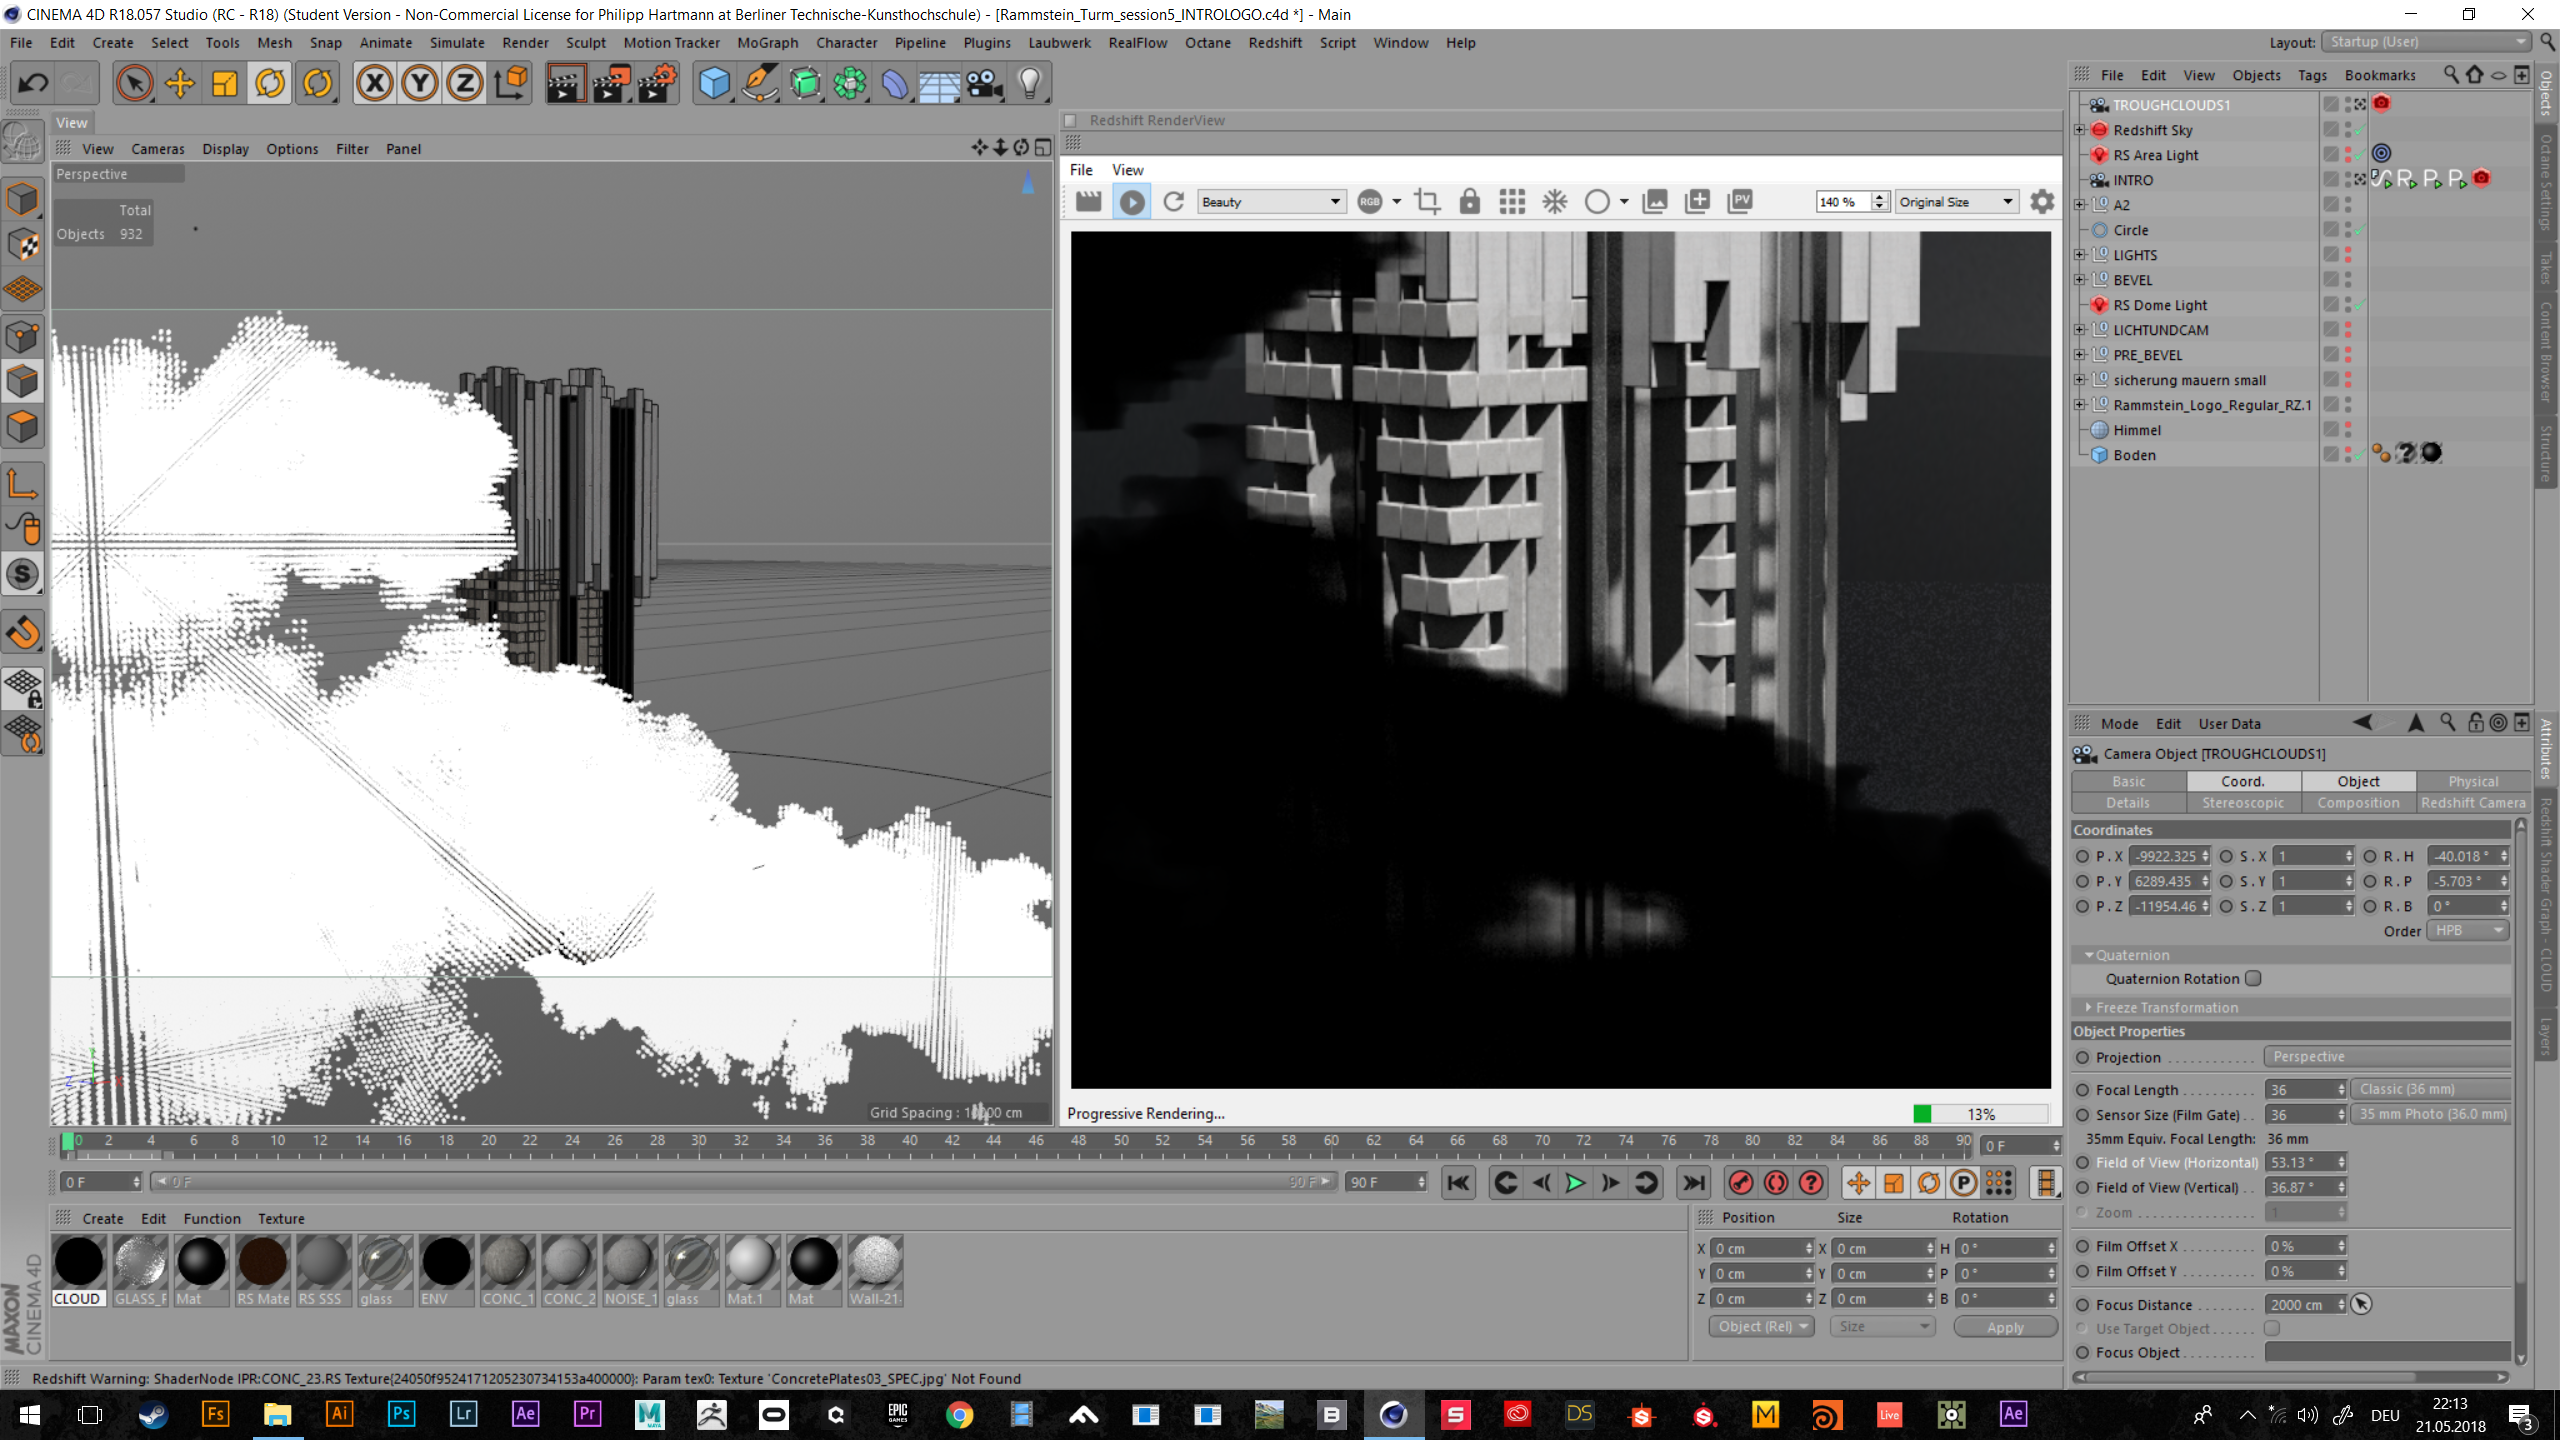Open viewport Cameras menu
Viewport: 2560px width, 1440px height.
coord(158,149)
